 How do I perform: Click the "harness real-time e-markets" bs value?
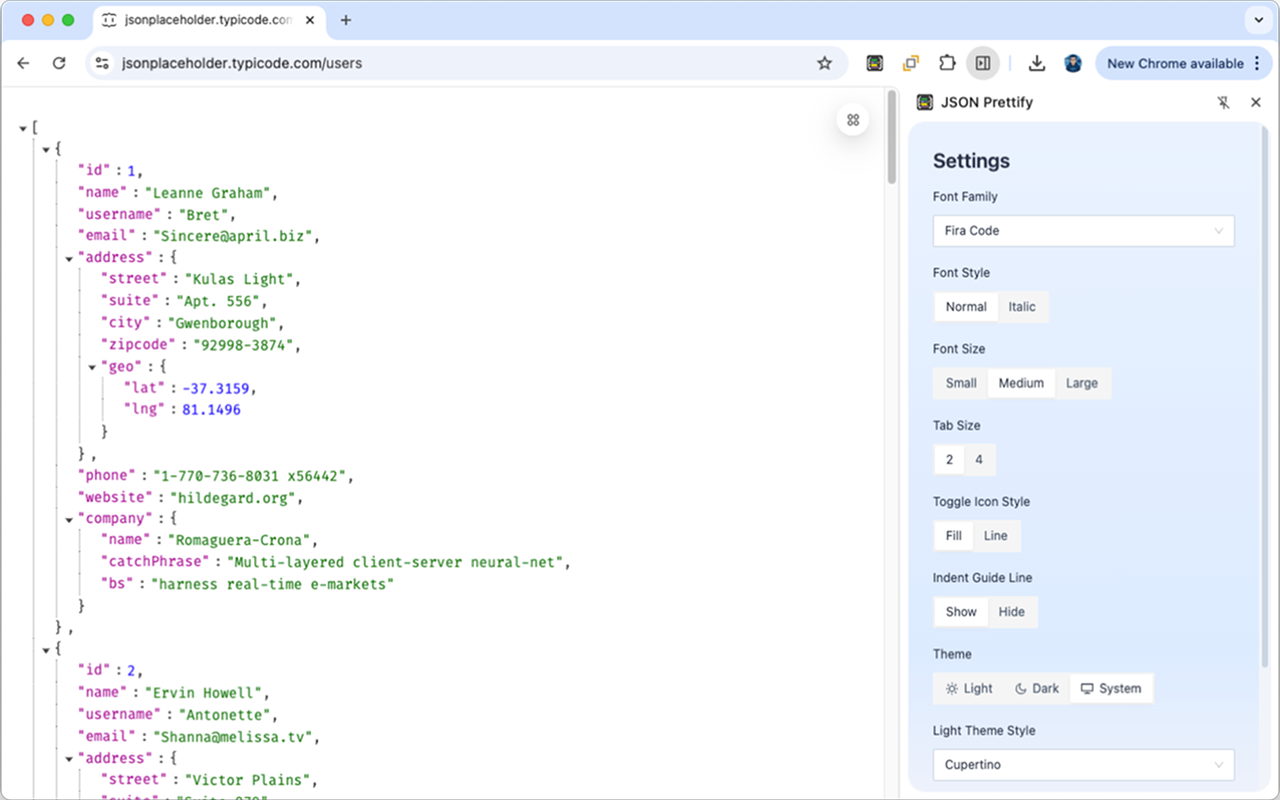[x=272, y=584]
